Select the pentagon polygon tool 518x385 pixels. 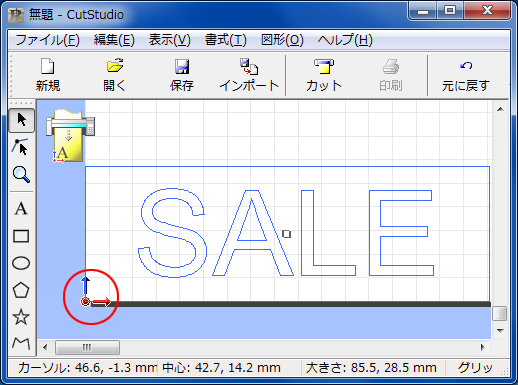[21, 290]
